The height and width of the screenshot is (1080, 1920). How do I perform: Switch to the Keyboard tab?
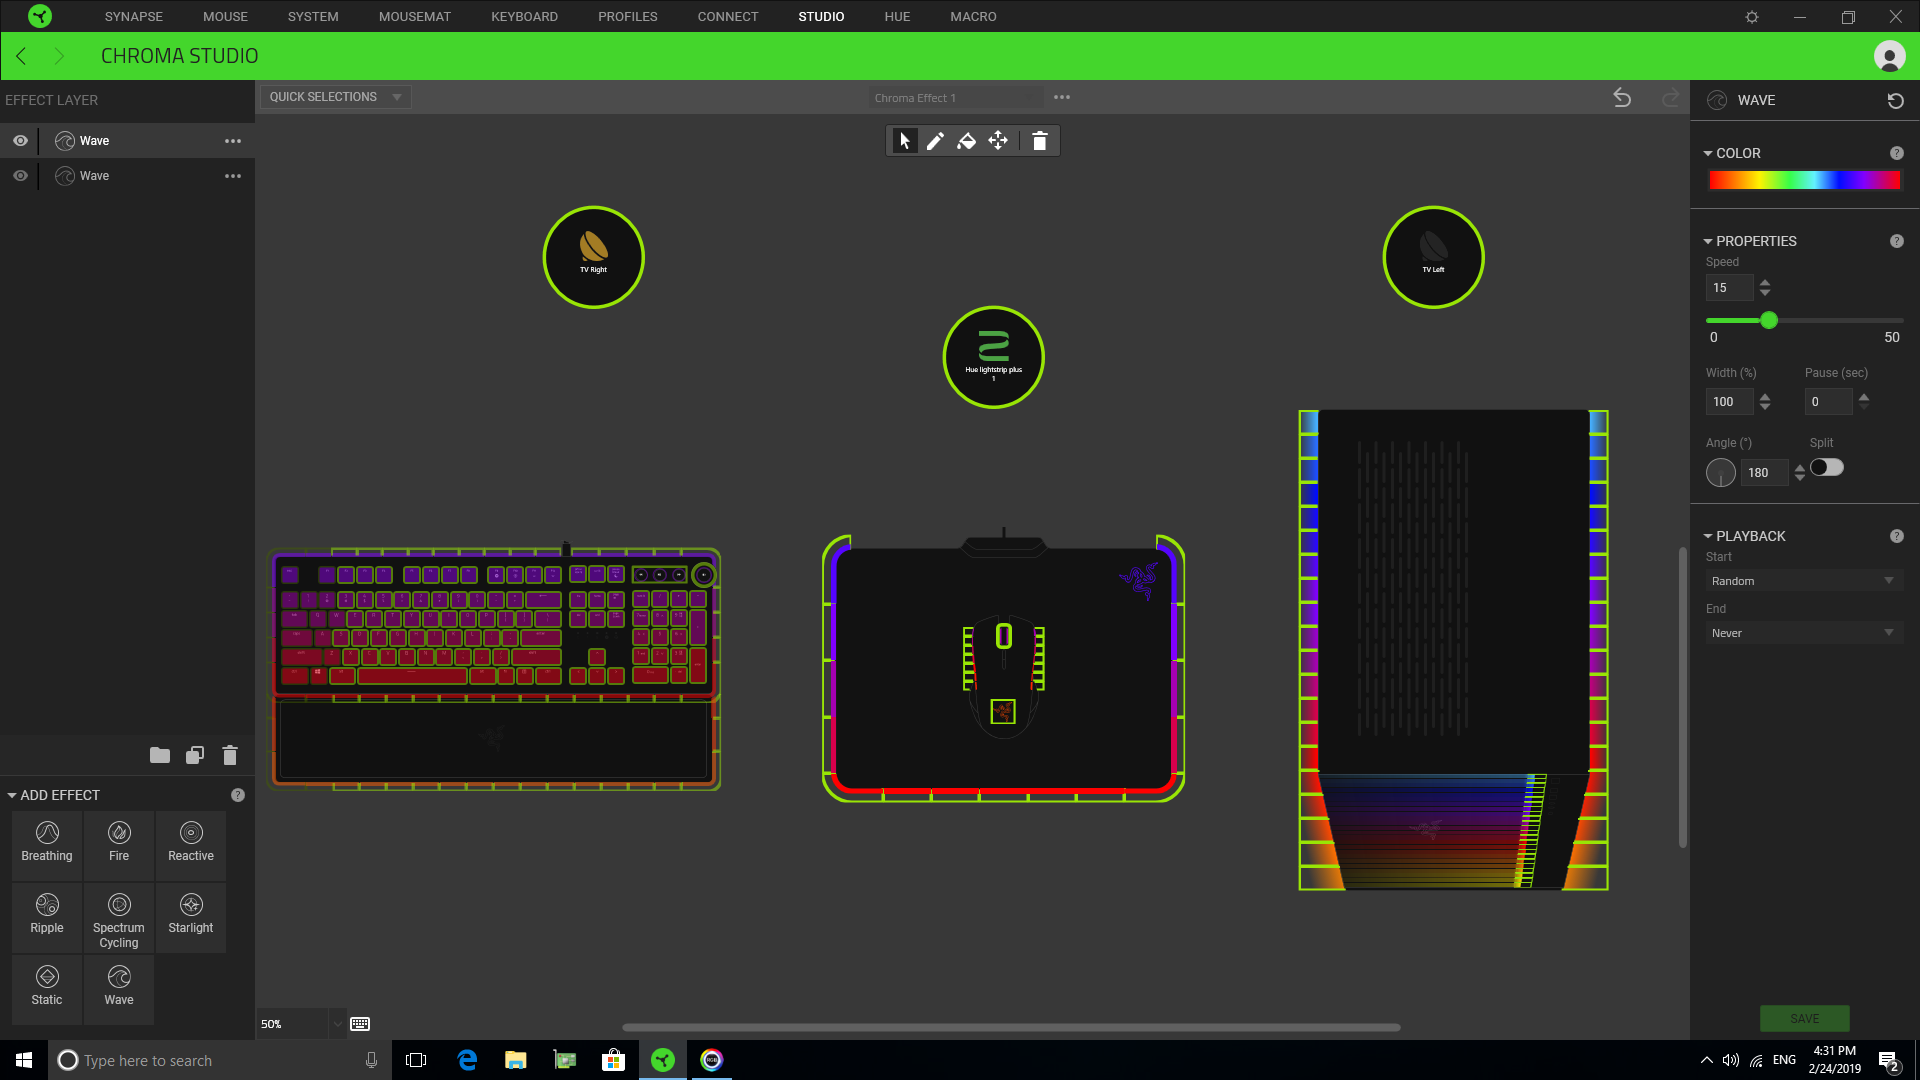click(524, 16)
